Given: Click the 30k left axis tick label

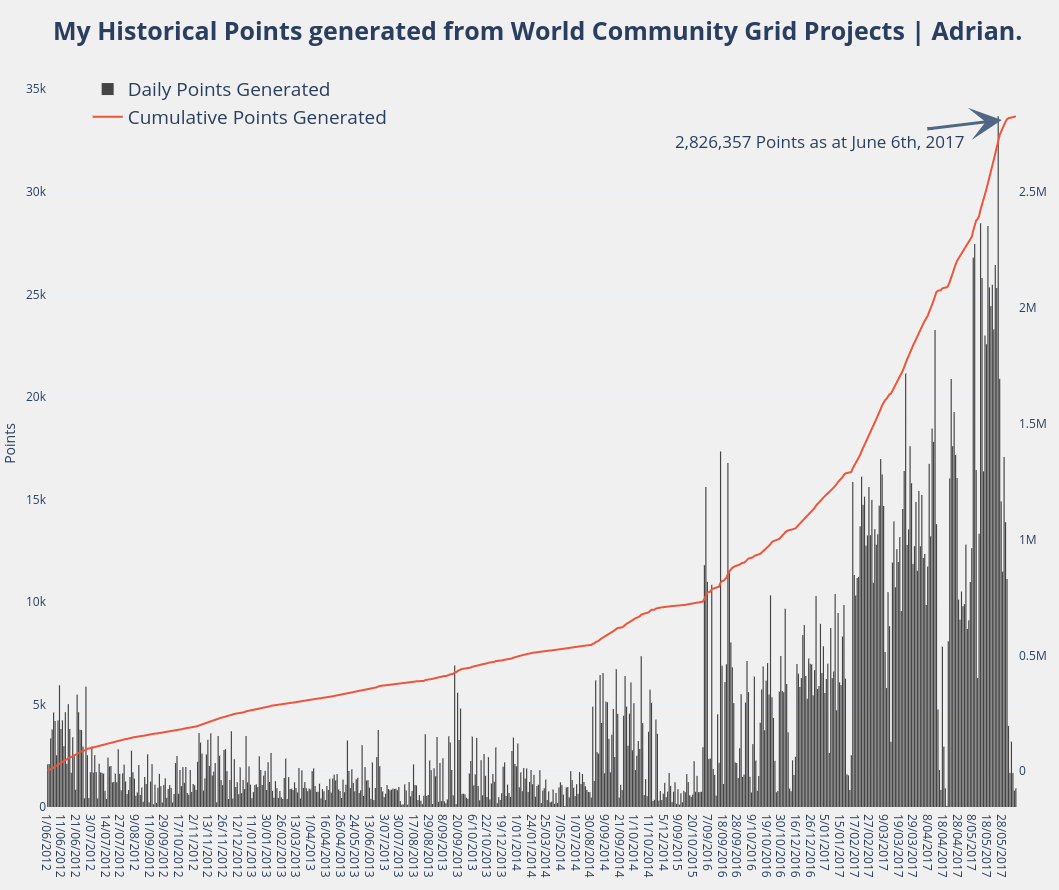Looking at the screenshot, I should pyautogui.click(x=35, y=192).
